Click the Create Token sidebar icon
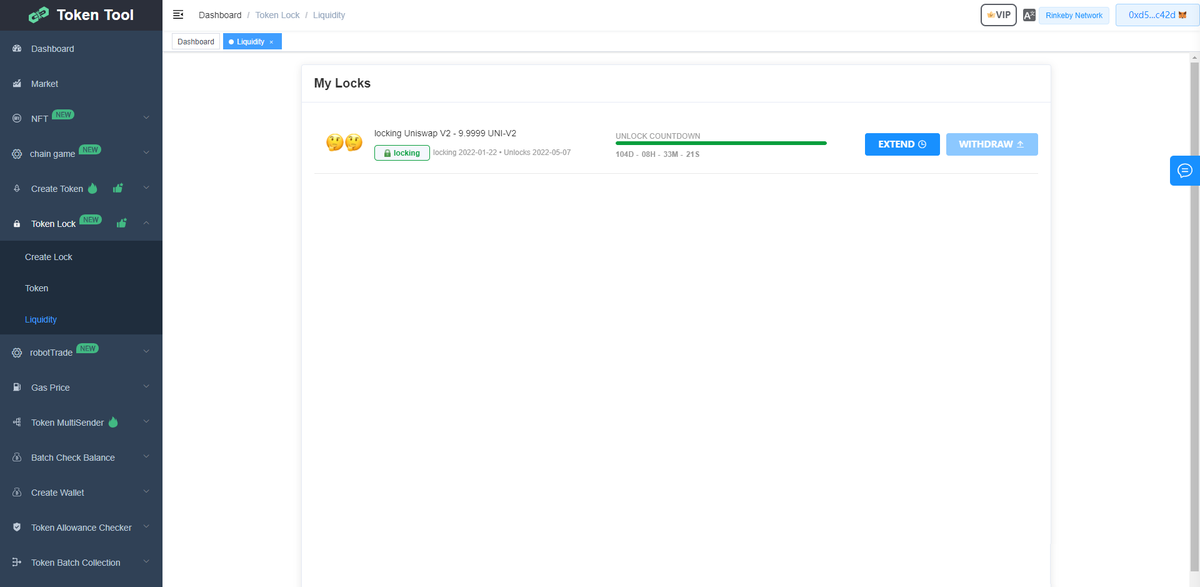Screen dimensions: 1200x587 coord(17,189)
